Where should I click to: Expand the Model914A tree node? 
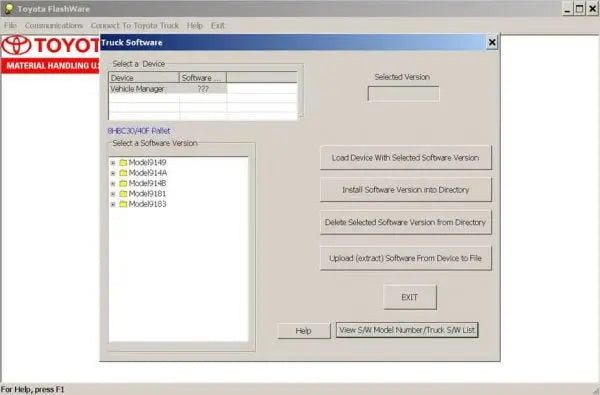[x=113, y=173]
